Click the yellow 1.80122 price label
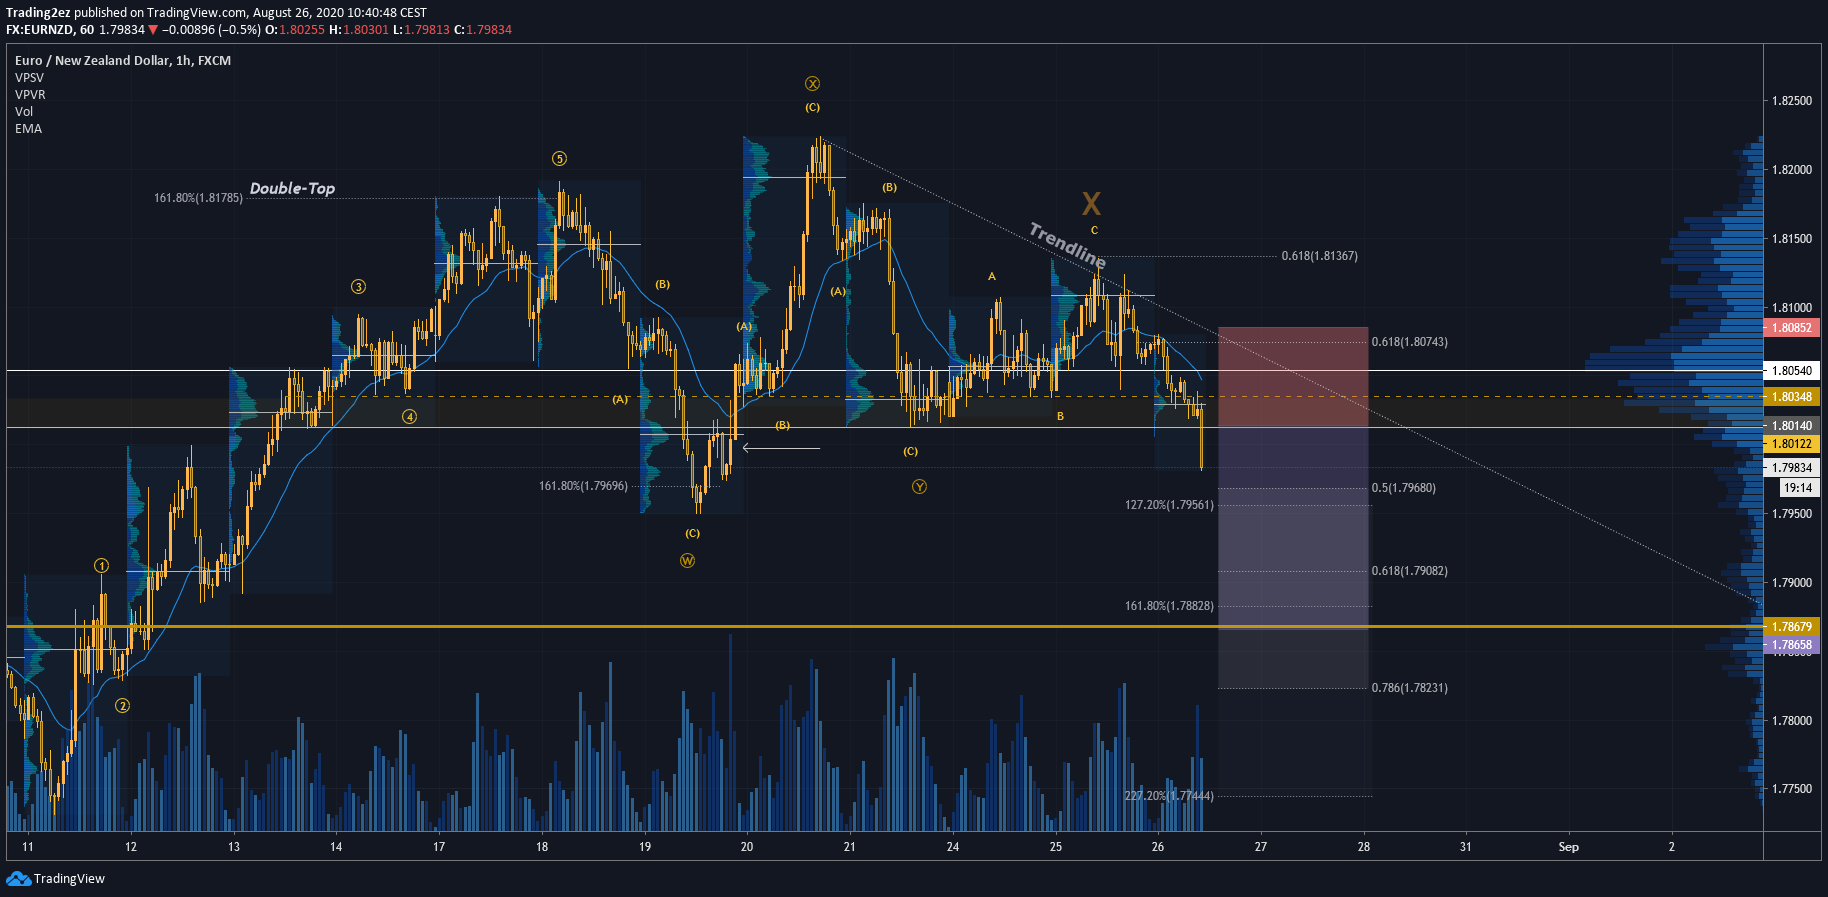Screen dimensions: 1828x897 point(1792,444)
